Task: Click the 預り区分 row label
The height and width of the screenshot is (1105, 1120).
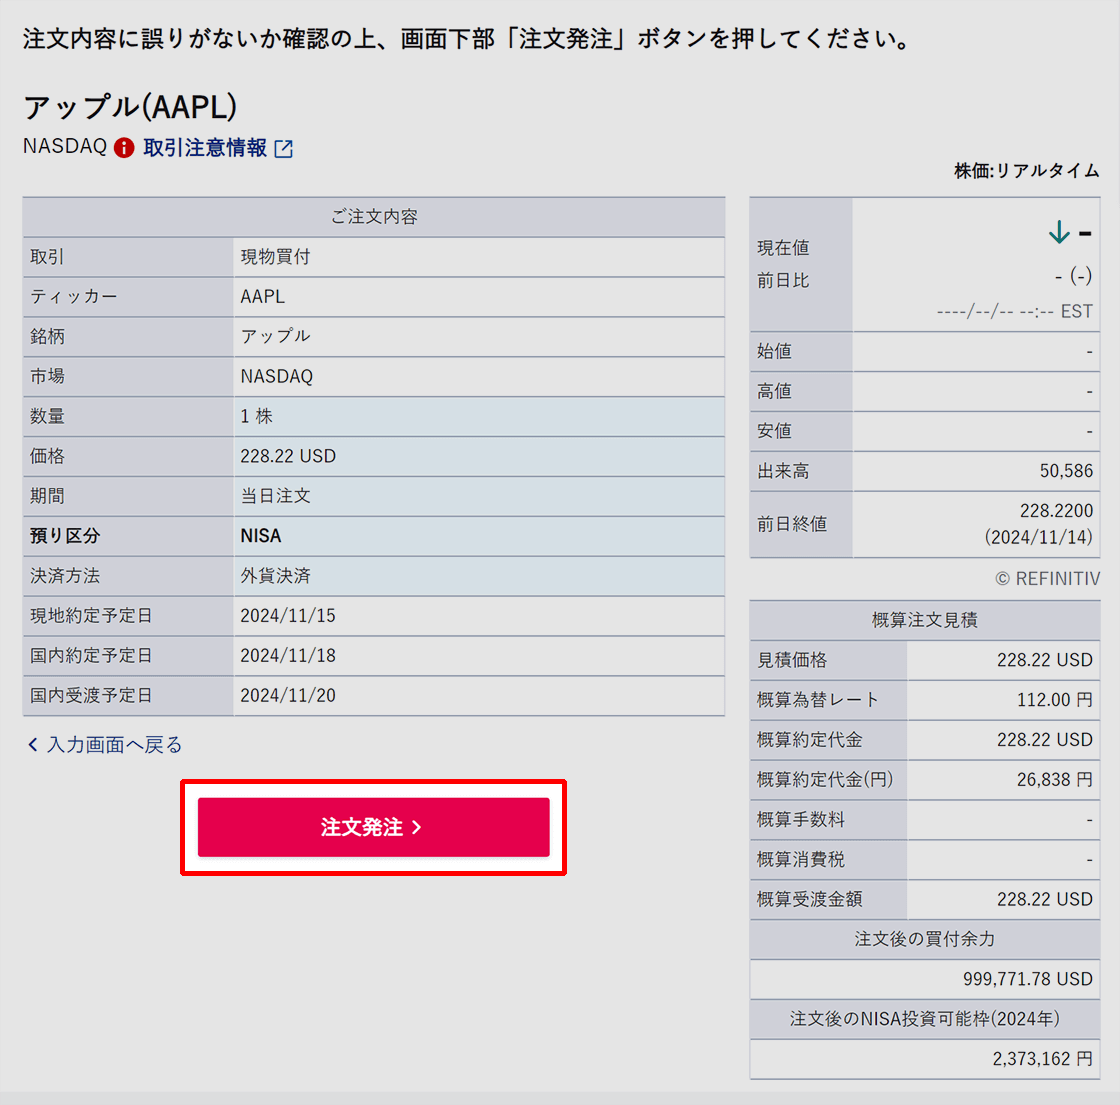Action: [x=65, y=536]
